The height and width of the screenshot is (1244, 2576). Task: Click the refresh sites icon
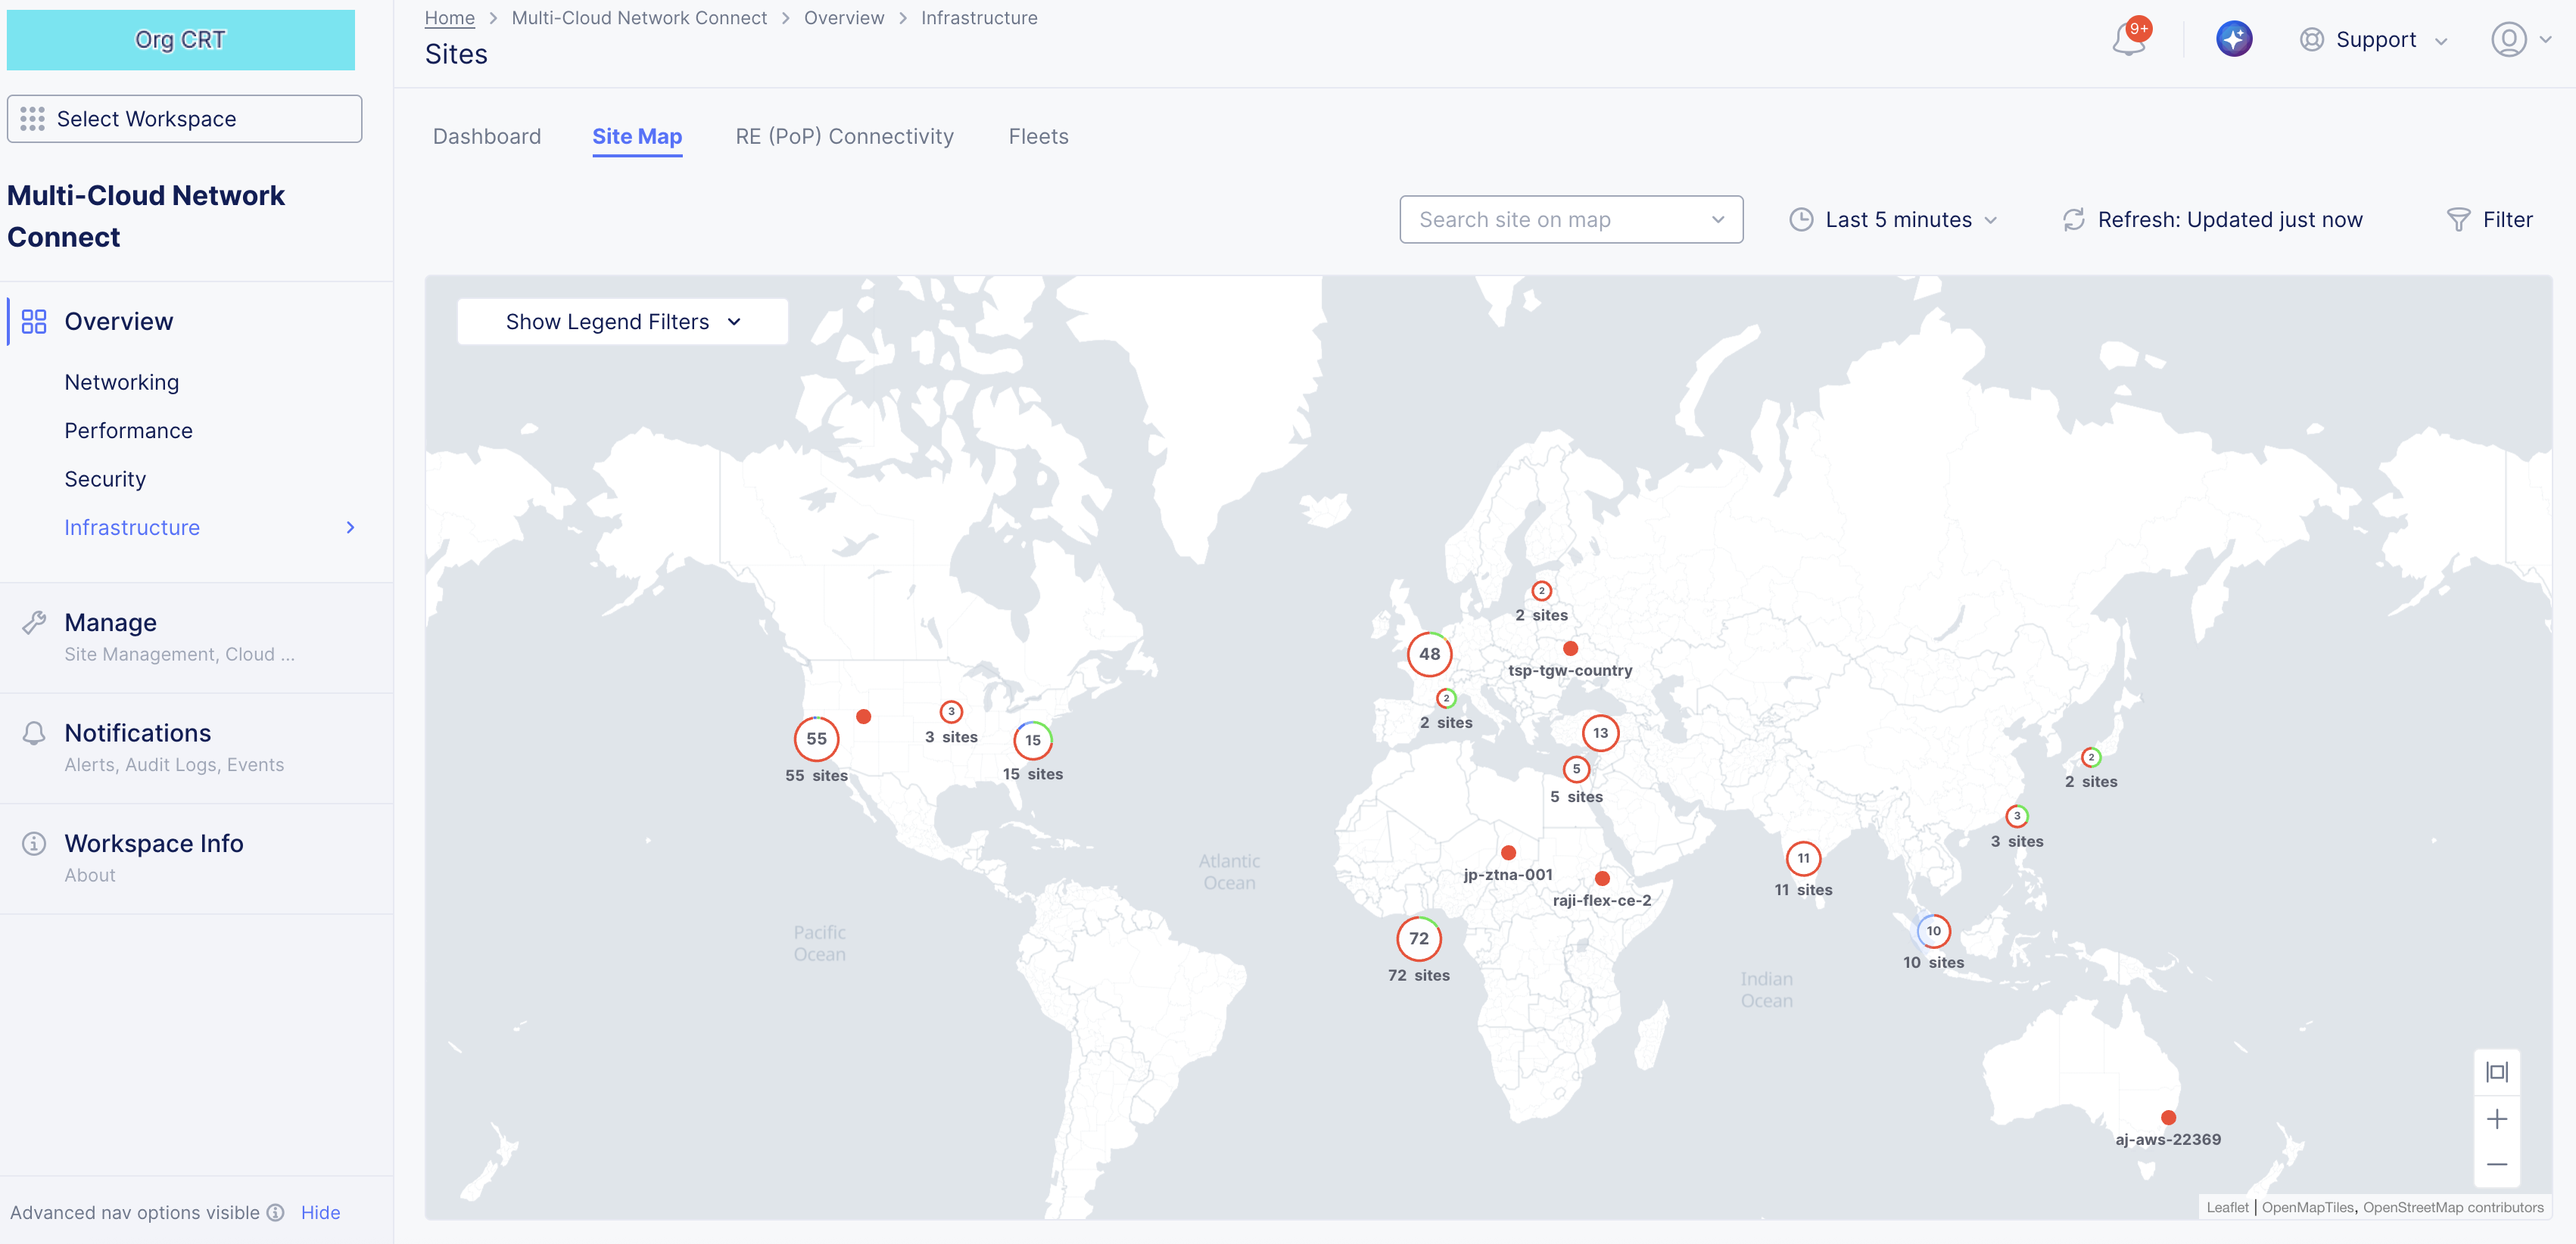[x=2073, y=219]
